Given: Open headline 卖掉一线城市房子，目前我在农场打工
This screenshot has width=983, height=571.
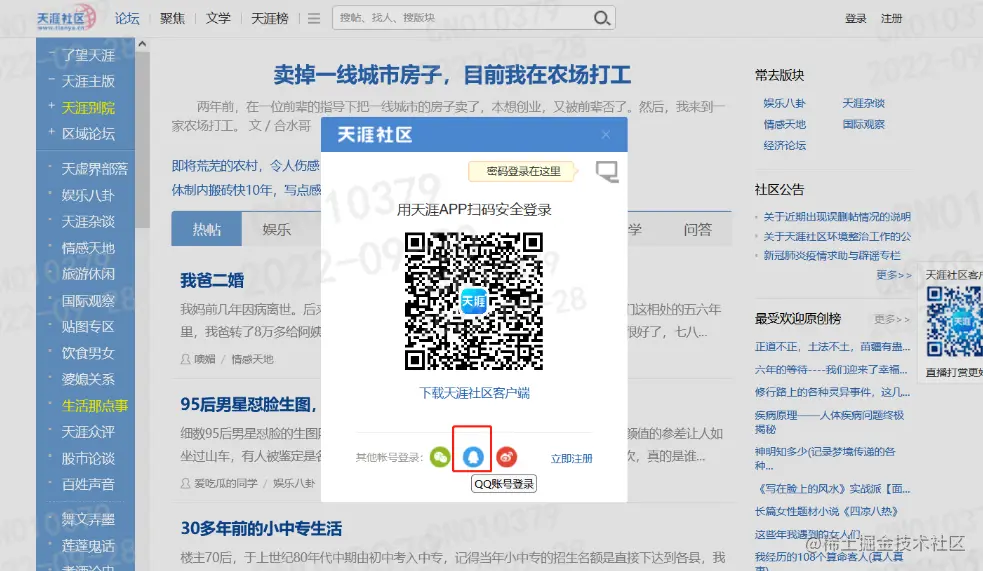Looking at the screenshot, I should click(x=452, y=75).
